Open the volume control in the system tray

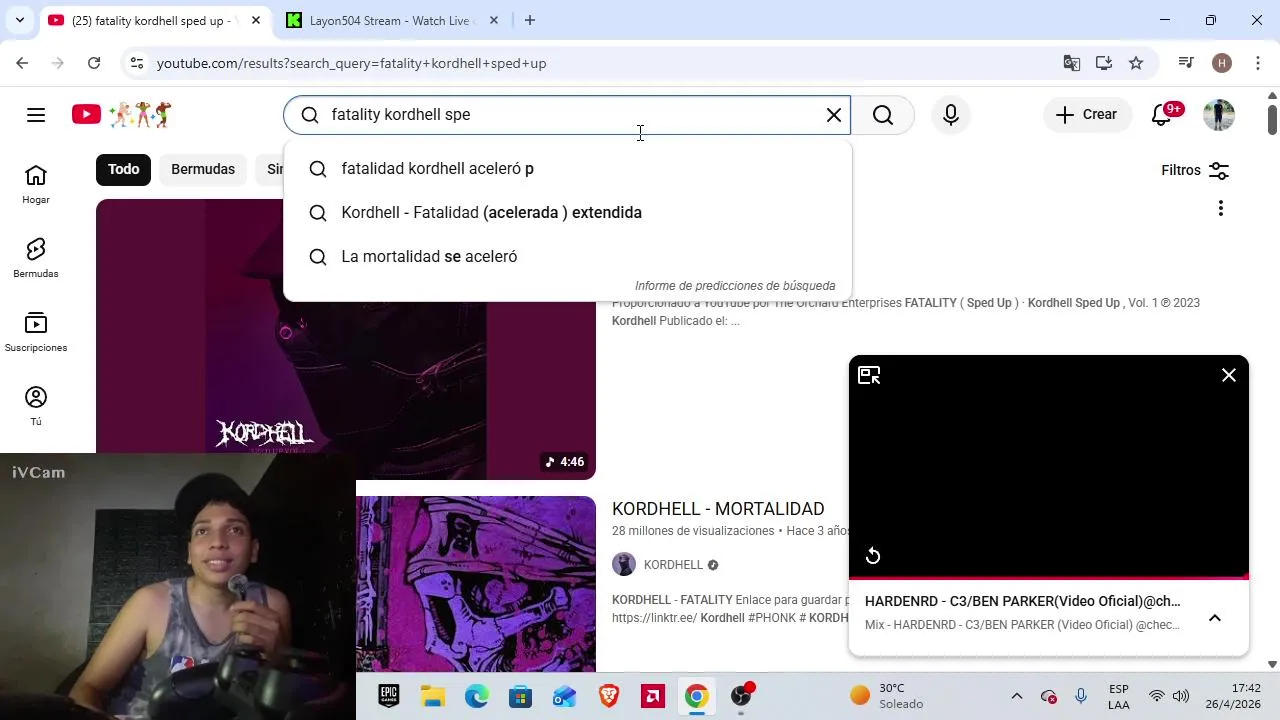coord(1181,696)
